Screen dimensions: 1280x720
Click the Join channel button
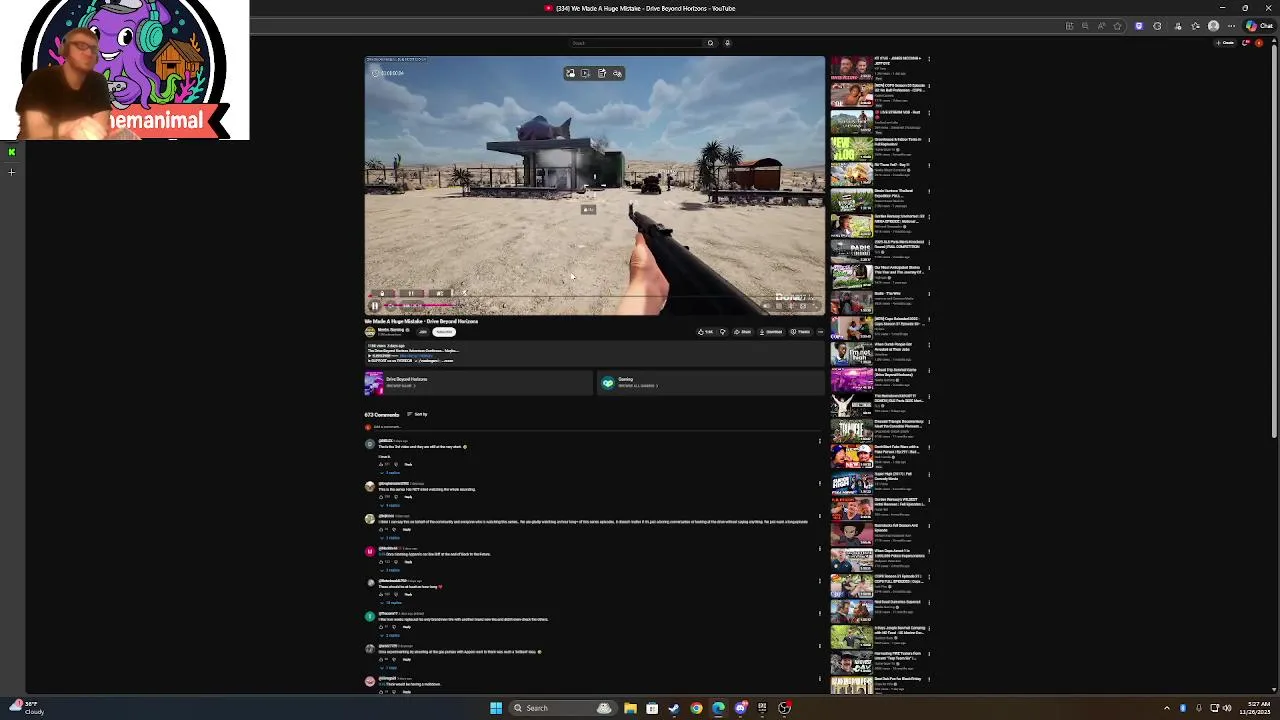422,332
